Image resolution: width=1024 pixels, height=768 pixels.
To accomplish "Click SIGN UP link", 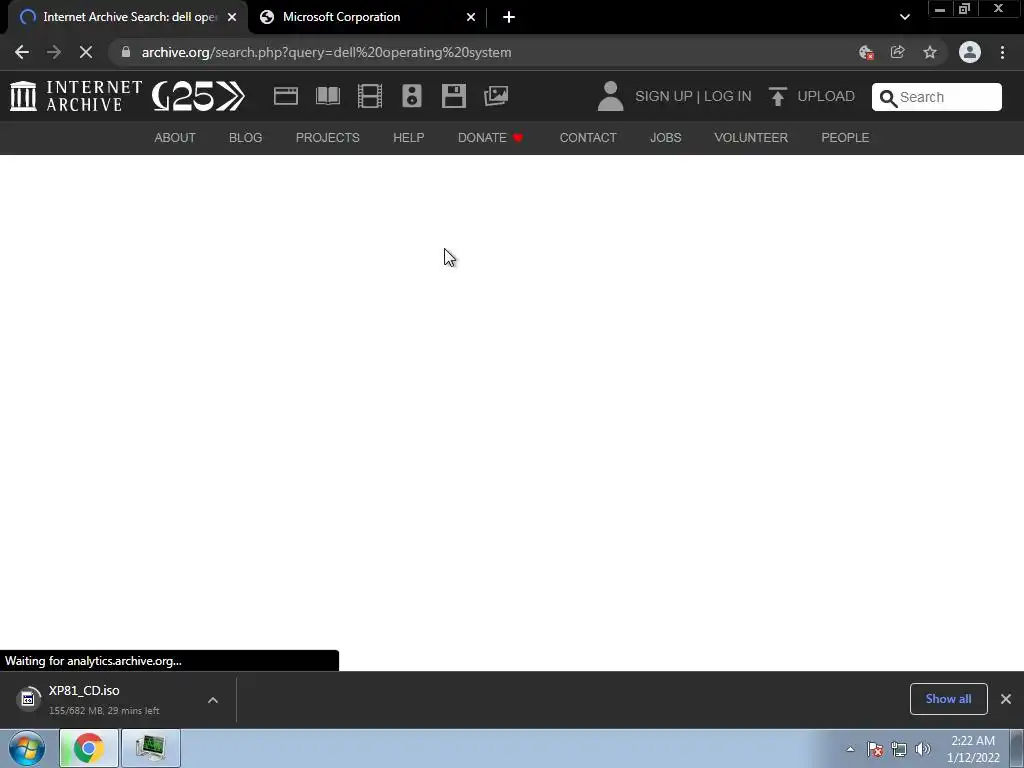I will click(x=664, y=96).
